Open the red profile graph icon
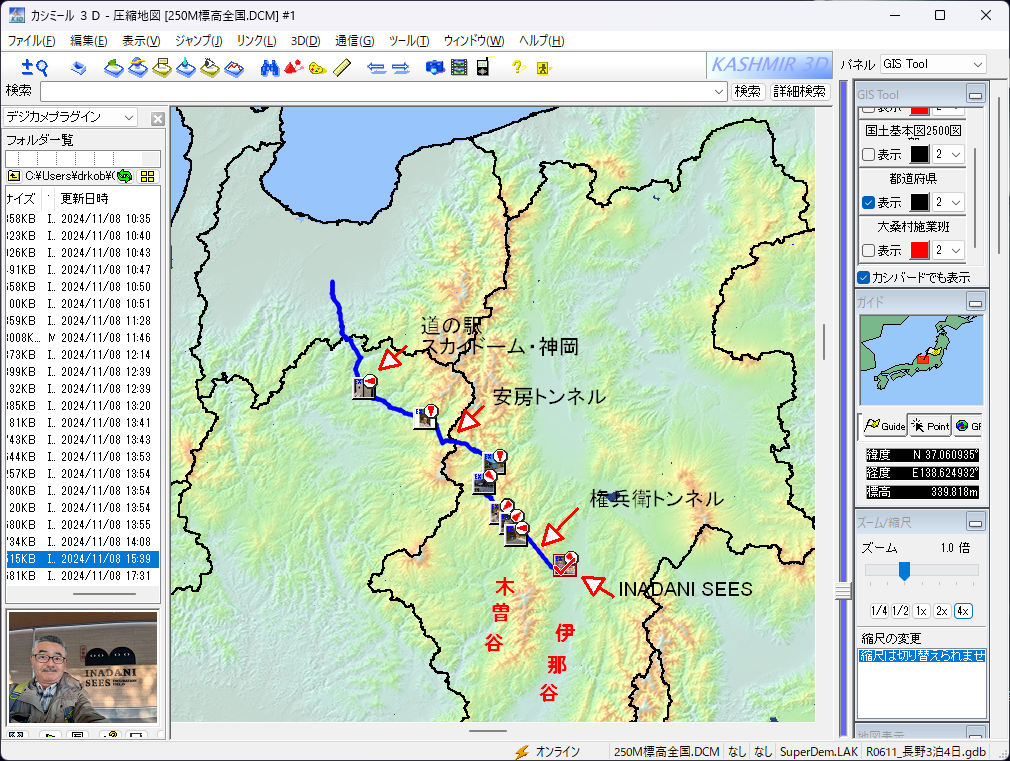The height and width of the screenshot is (761, 1010). tap(233, 68)
